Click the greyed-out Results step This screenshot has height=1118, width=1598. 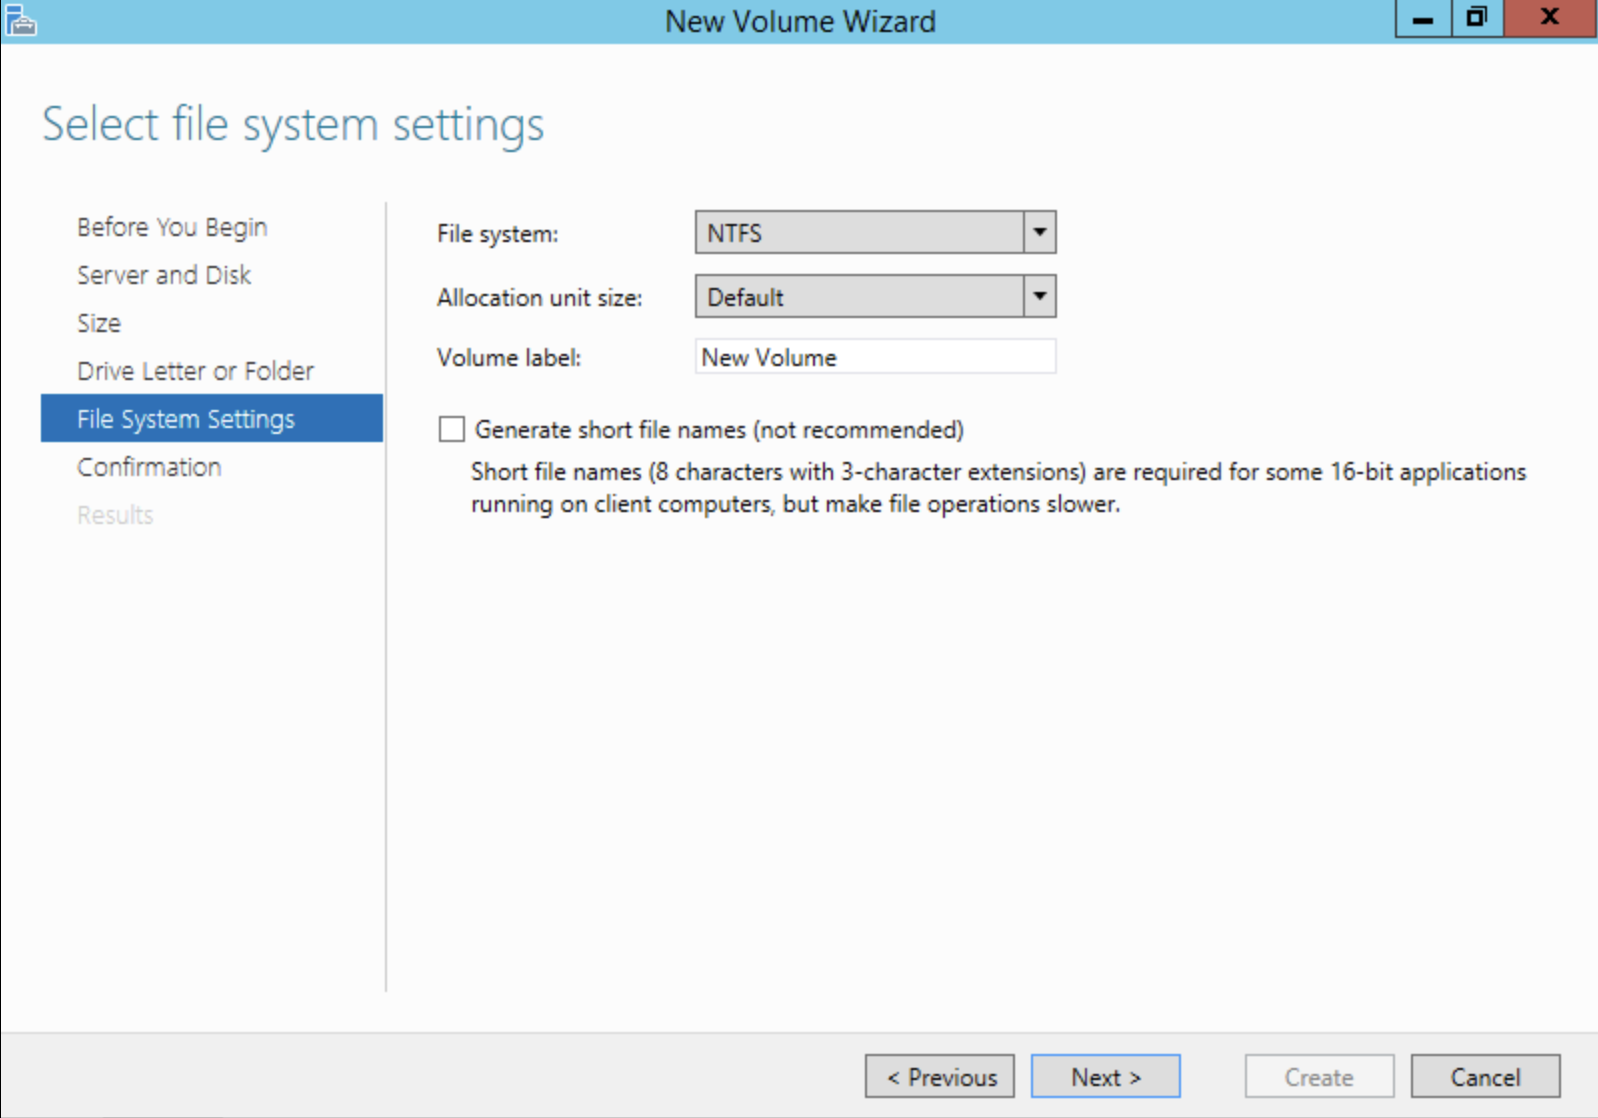115,515
